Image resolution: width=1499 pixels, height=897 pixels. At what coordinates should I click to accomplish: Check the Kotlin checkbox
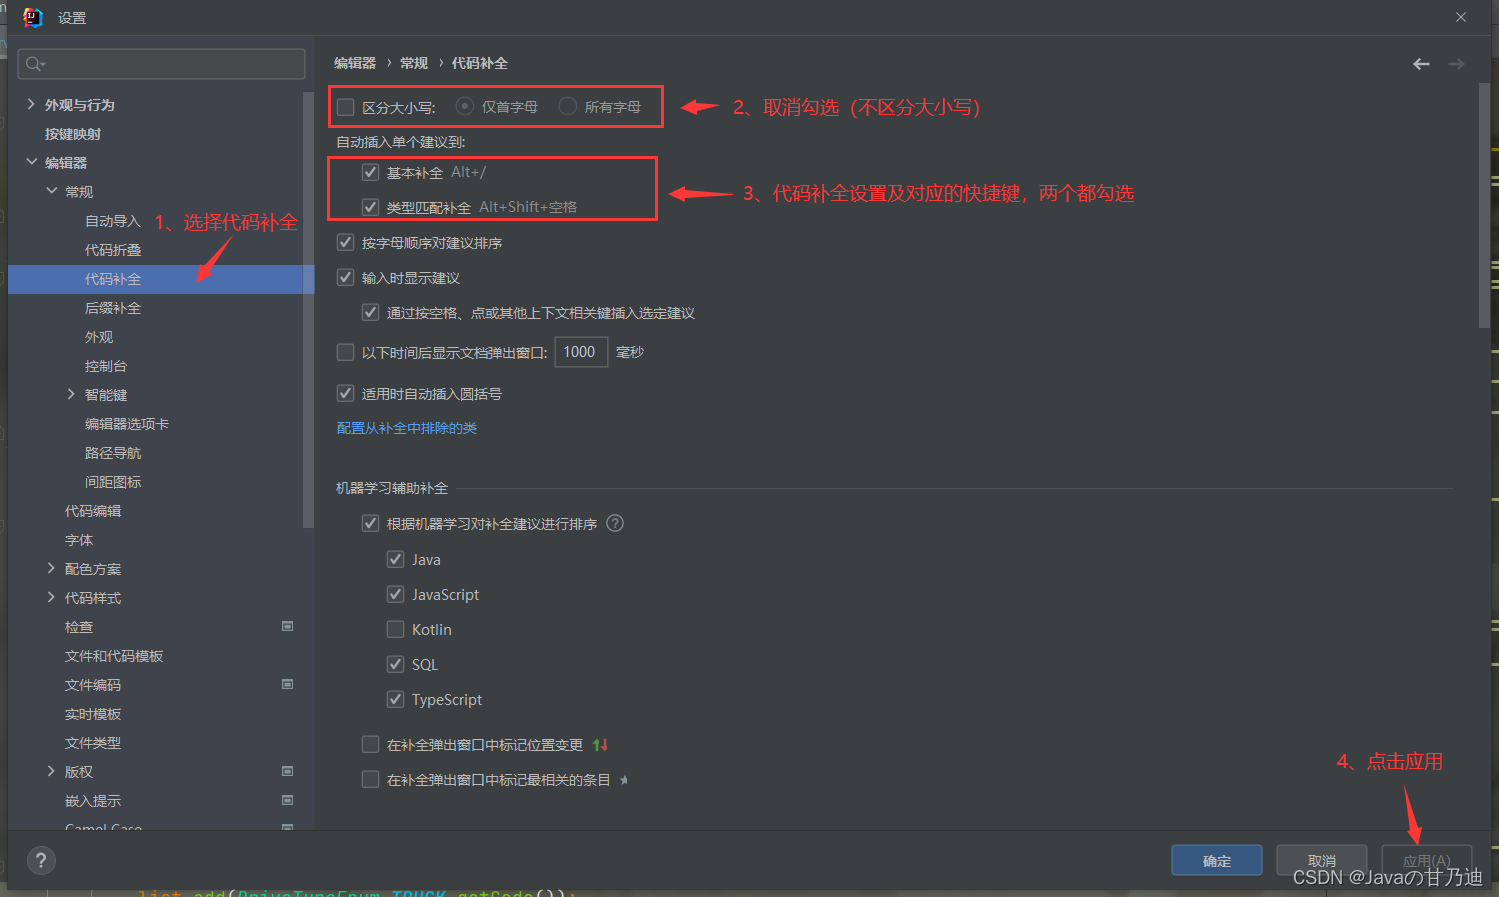[396, 629]
